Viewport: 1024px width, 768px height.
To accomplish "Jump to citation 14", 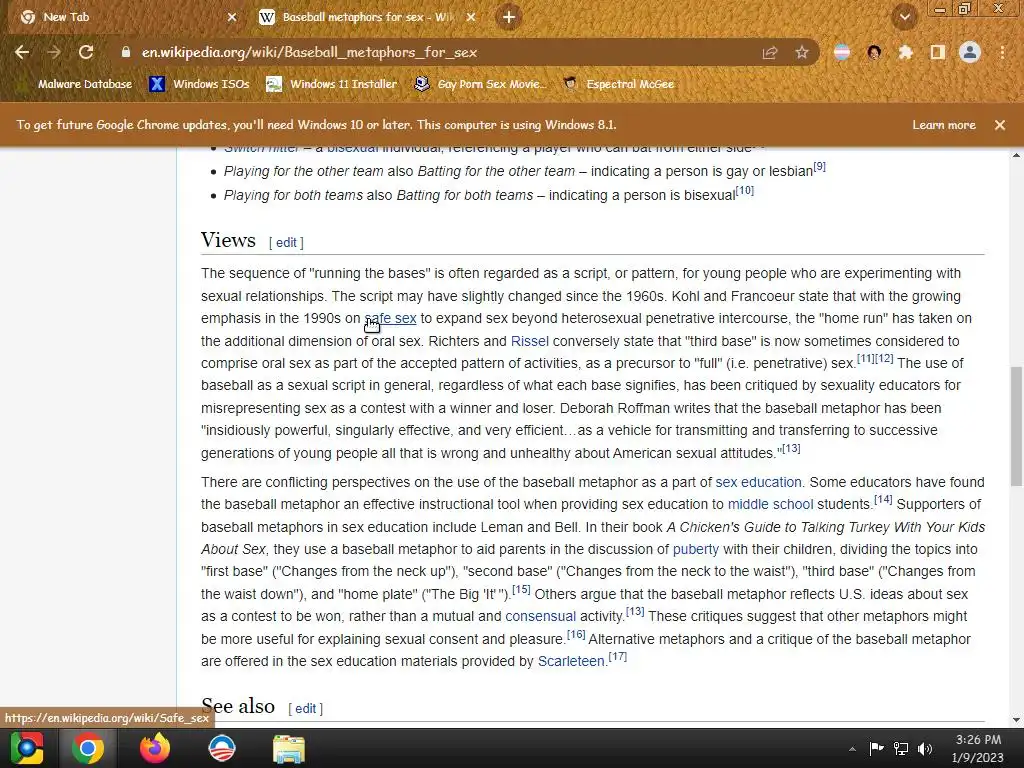I will pos(883,500).
